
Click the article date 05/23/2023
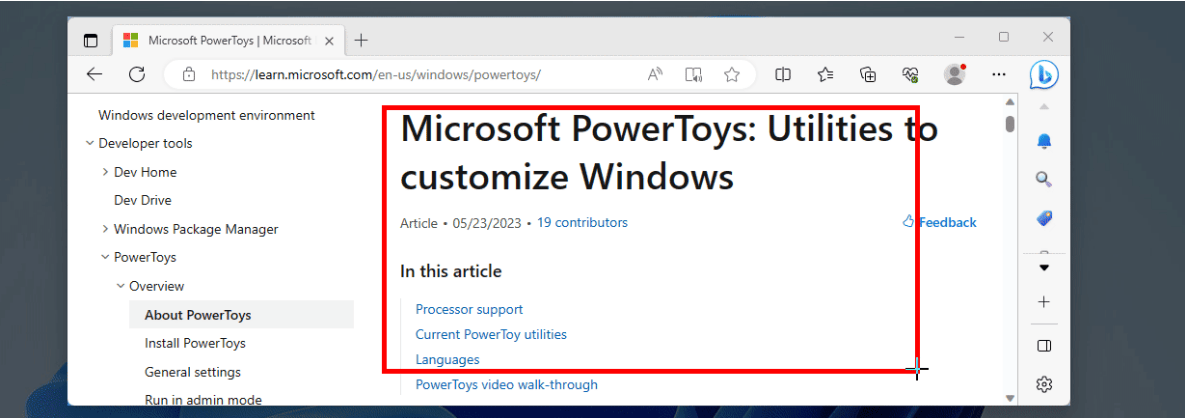pyautogui.click(x=487, y=222)
